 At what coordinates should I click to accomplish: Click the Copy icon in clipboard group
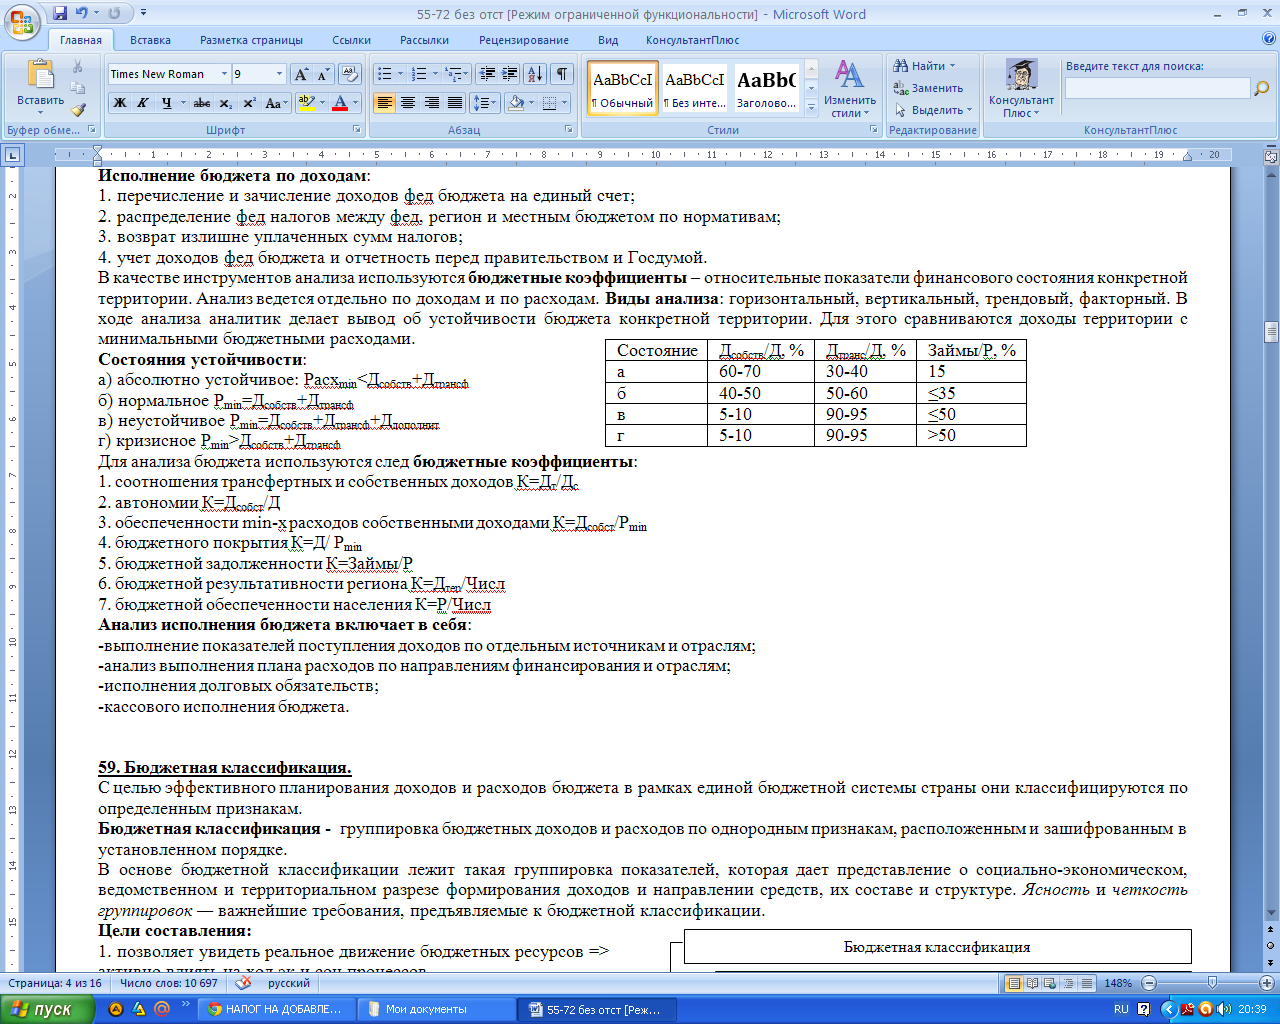[78, 88]
